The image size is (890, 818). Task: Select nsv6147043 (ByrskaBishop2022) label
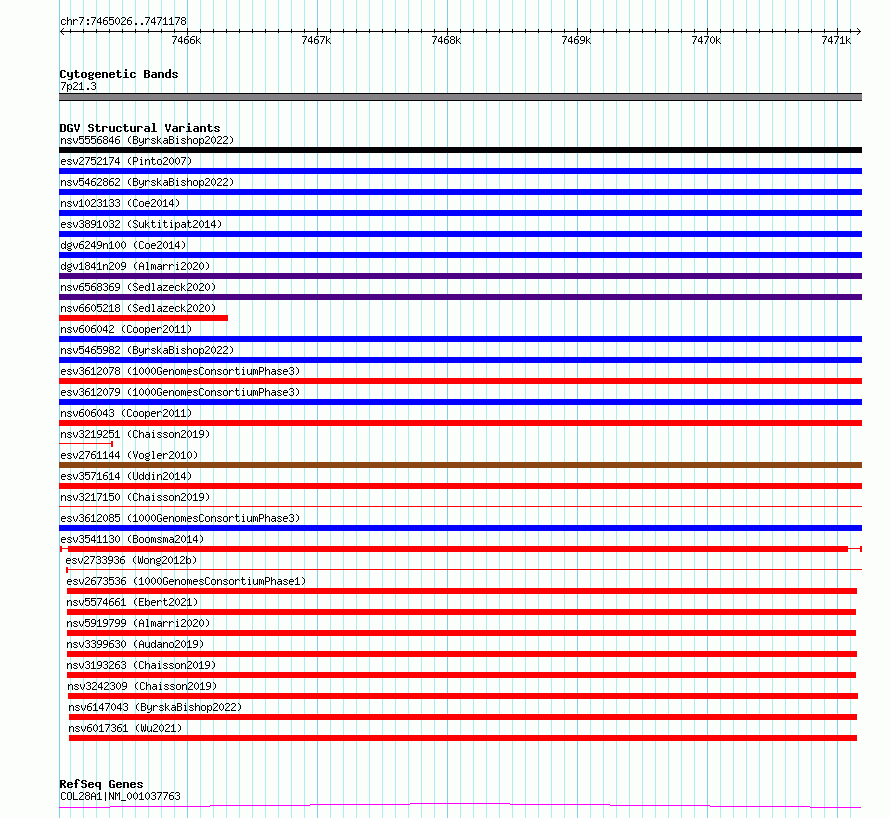pos(155,707)
